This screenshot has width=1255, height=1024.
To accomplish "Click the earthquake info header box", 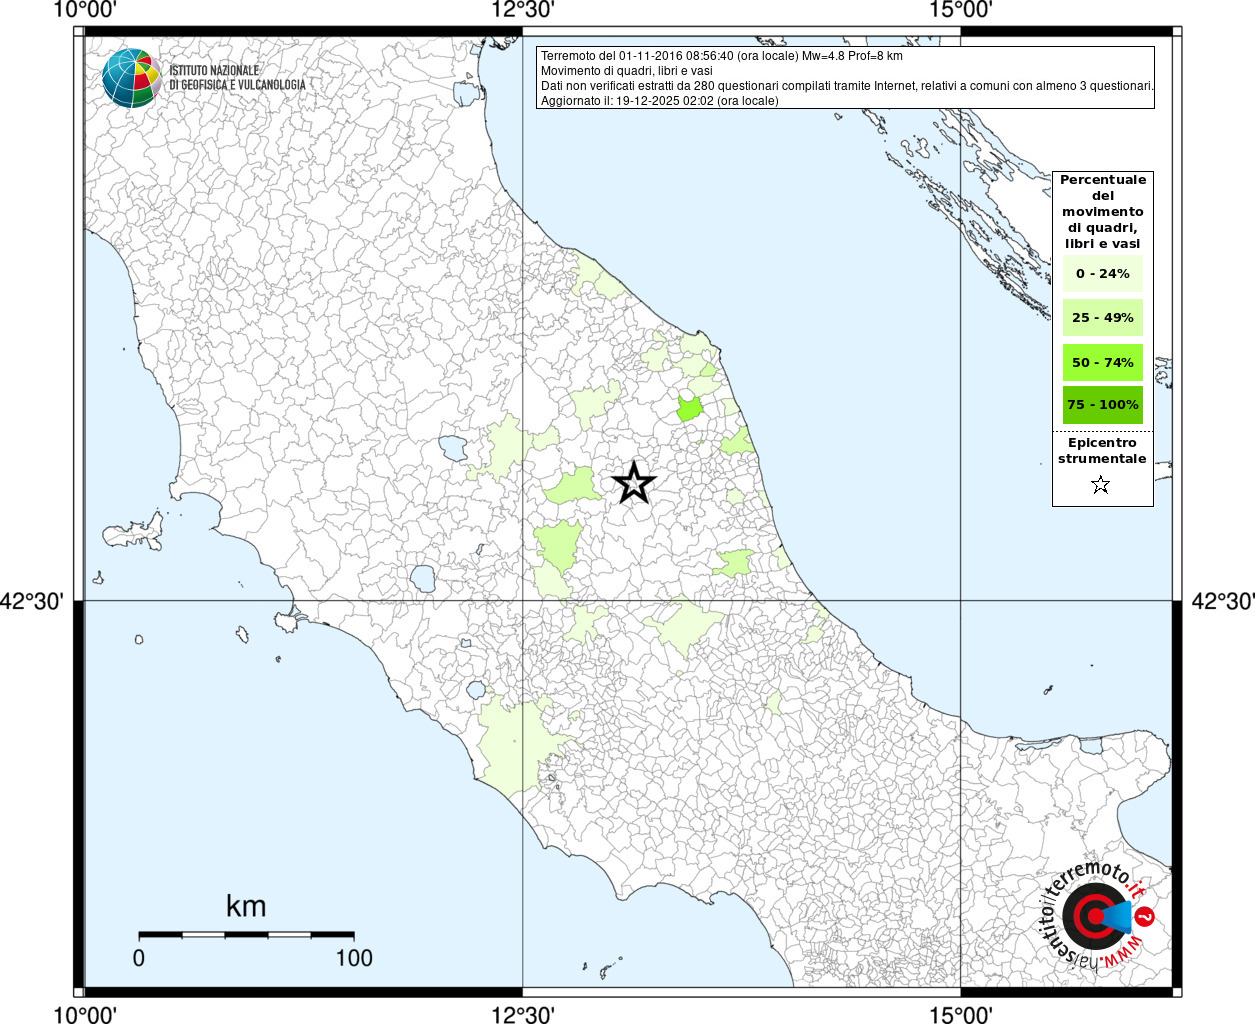I will tap(846, 78).
